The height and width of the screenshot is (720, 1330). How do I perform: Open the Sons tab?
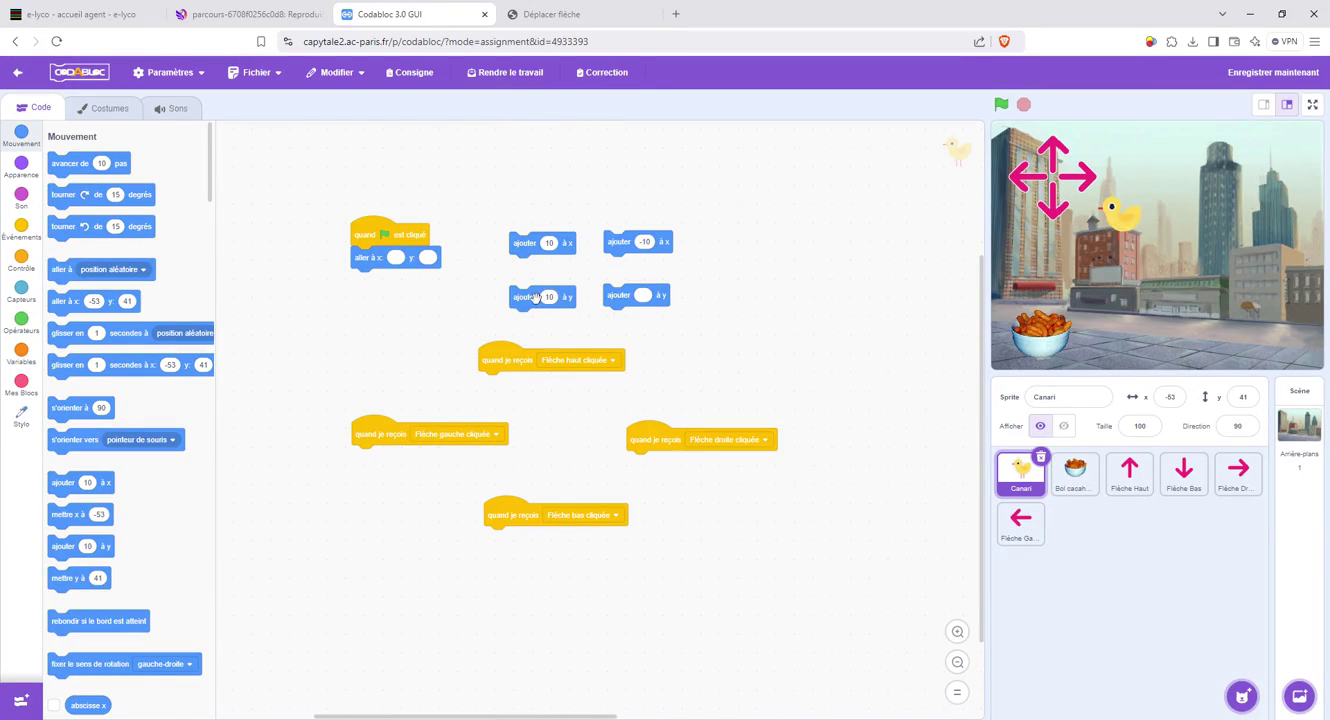171,108
